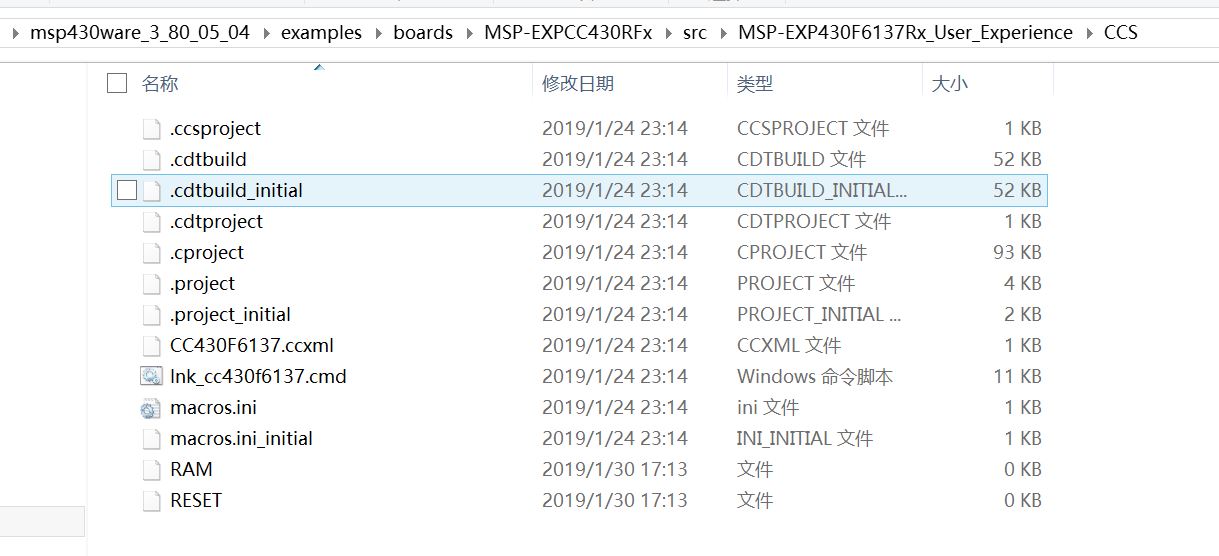Expand the arrow after MSP-EXPCC430RFx breadcrumb
Viewport: 1219px width, 556px height.
point(668,33)
